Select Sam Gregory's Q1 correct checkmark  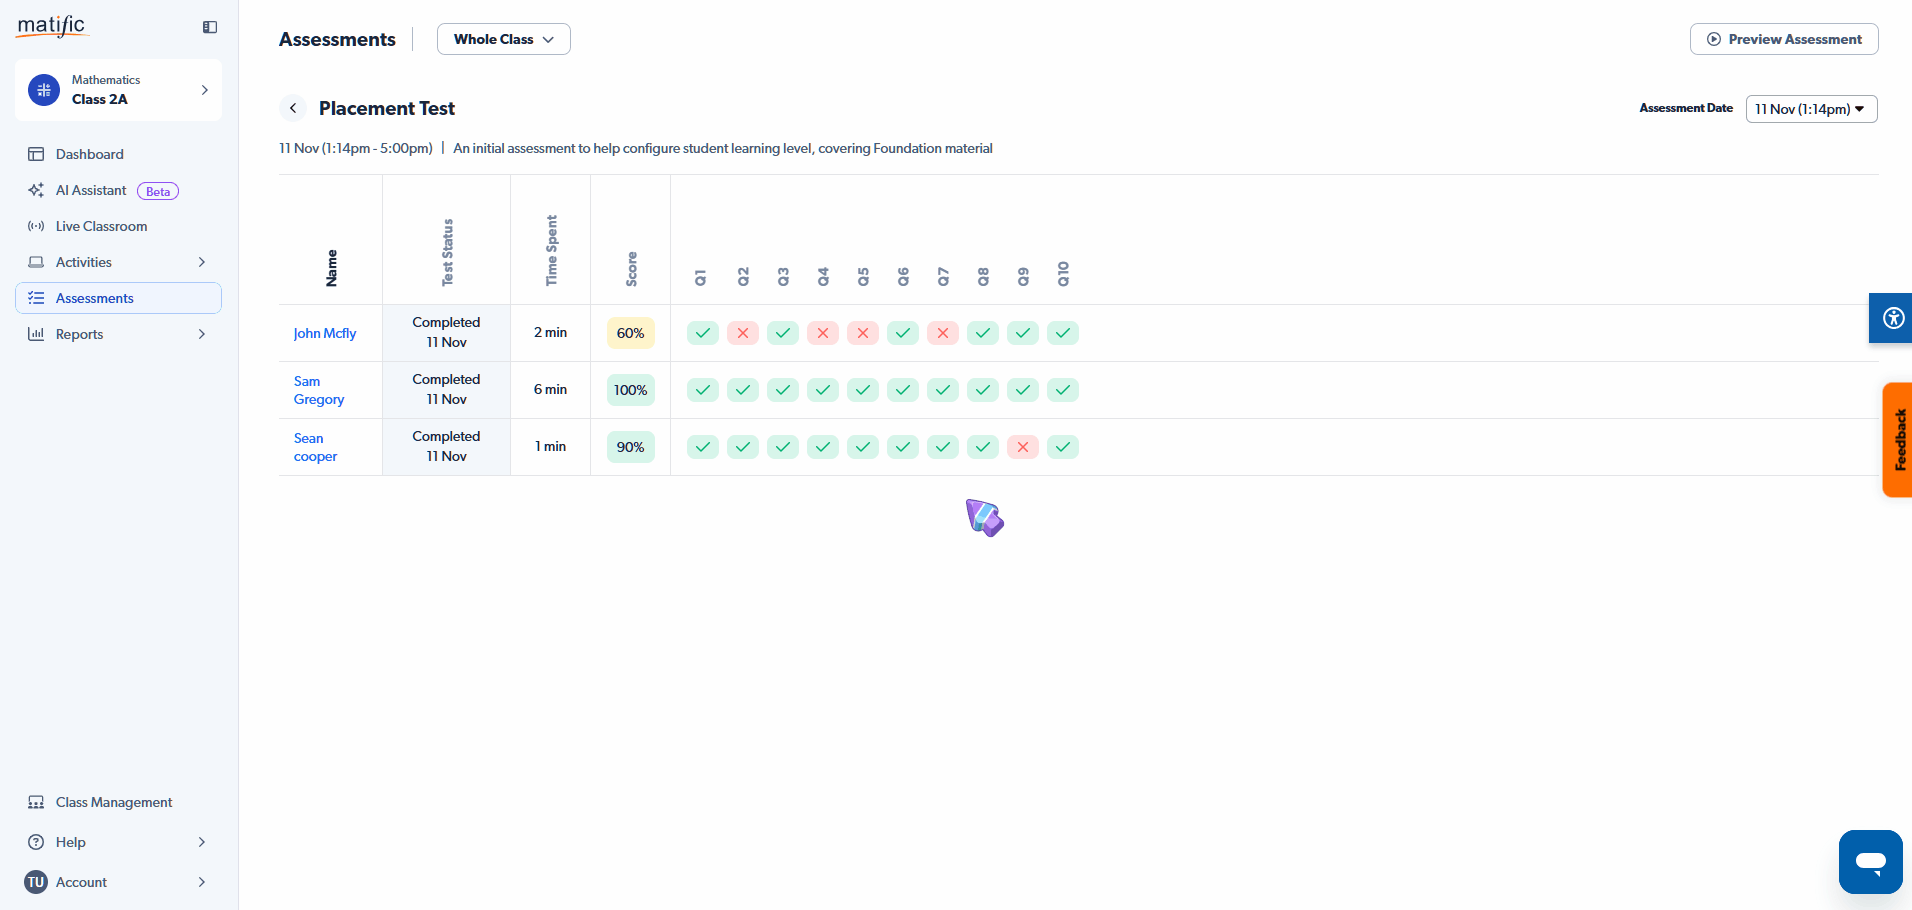coord(703,390)
